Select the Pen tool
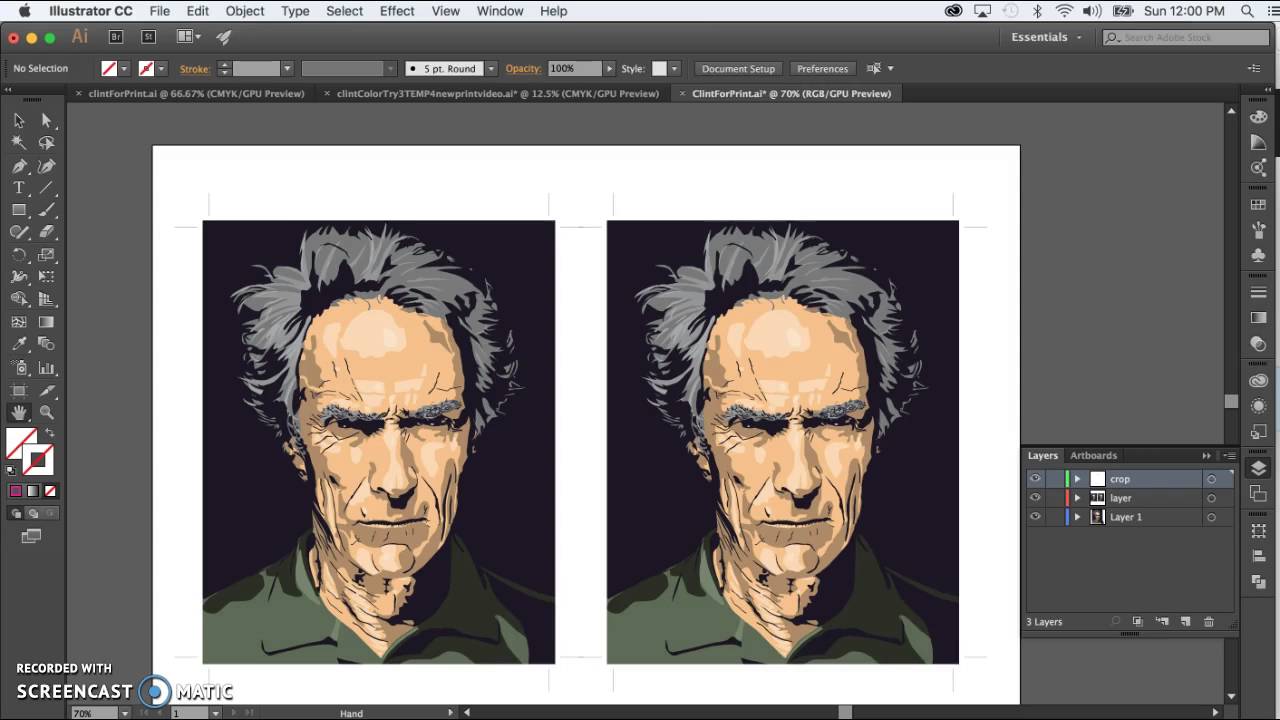This screenshot has width=1280, height=720. 19,166
